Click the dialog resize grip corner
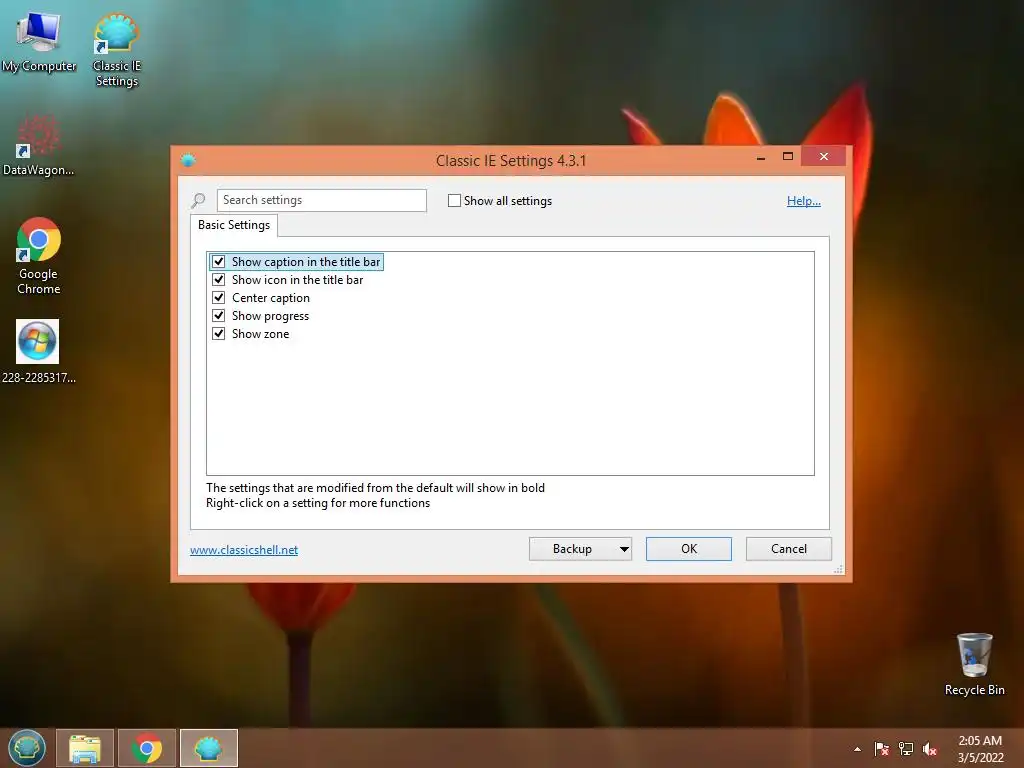 839,569
